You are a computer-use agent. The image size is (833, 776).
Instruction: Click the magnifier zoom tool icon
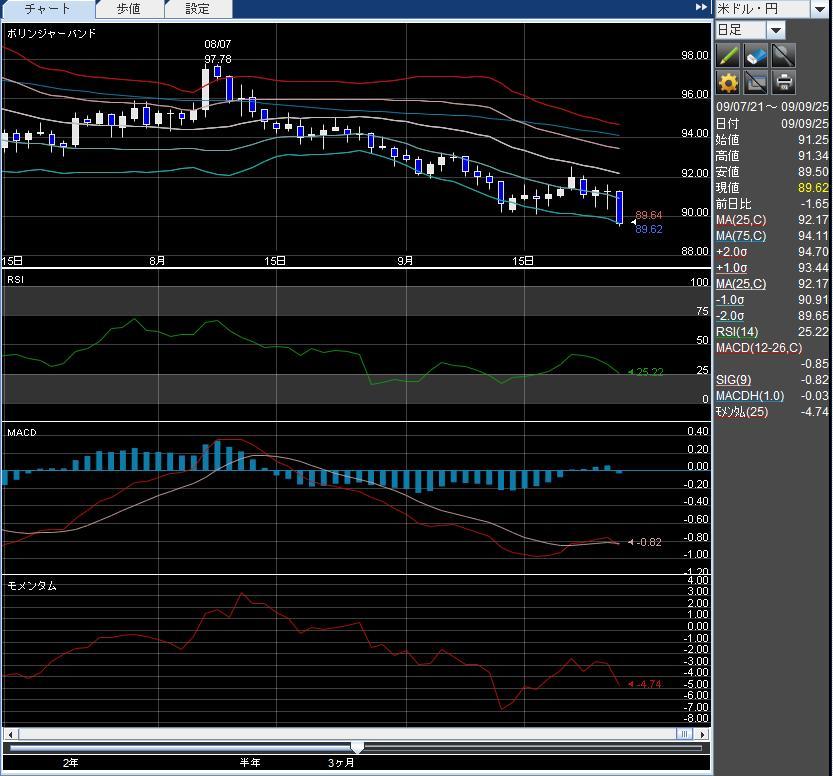(784, 56)
